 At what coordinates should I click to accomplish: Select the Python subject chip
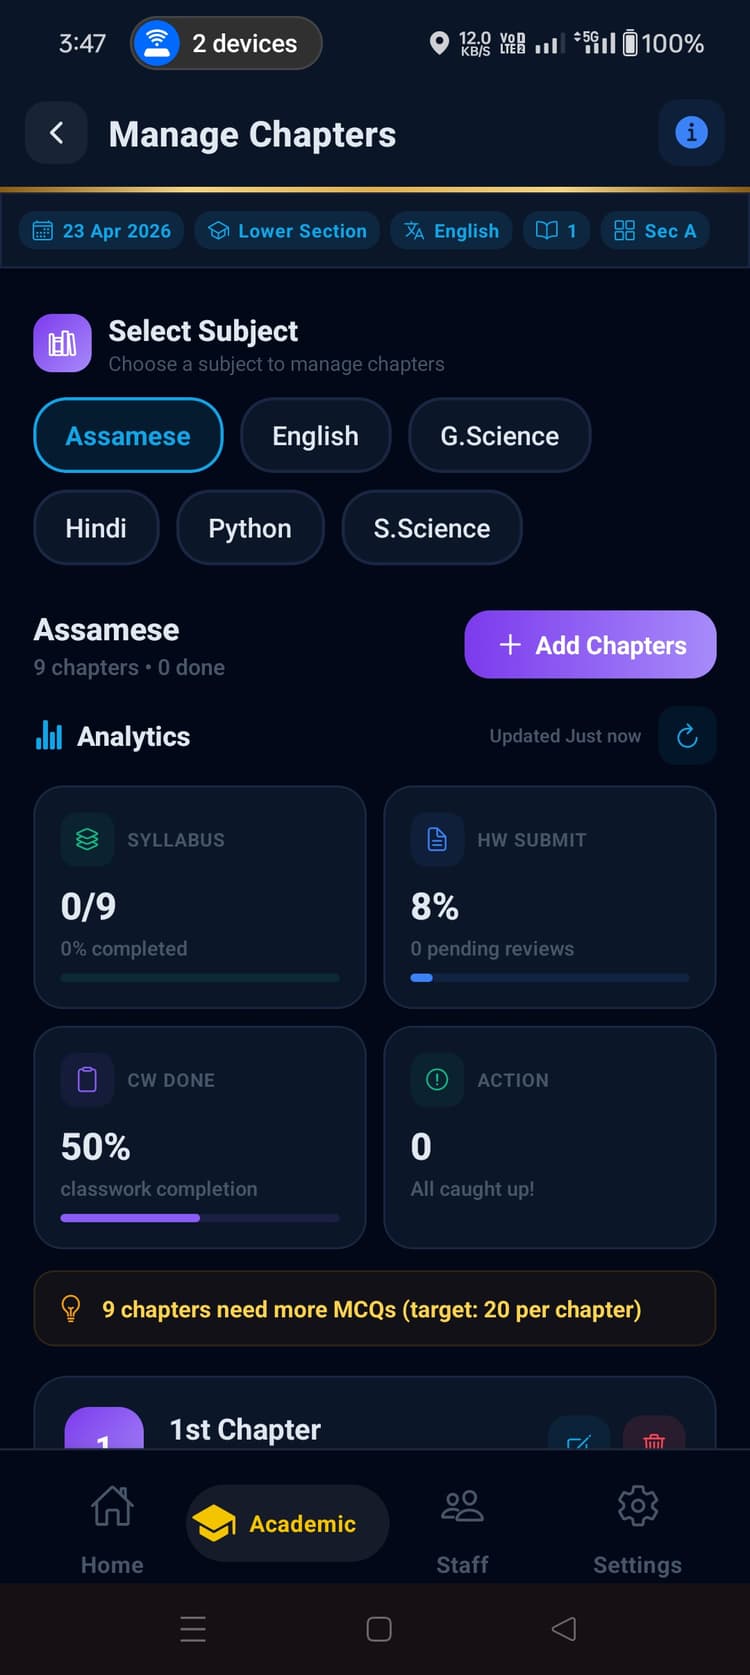click(x=250, y=527)
